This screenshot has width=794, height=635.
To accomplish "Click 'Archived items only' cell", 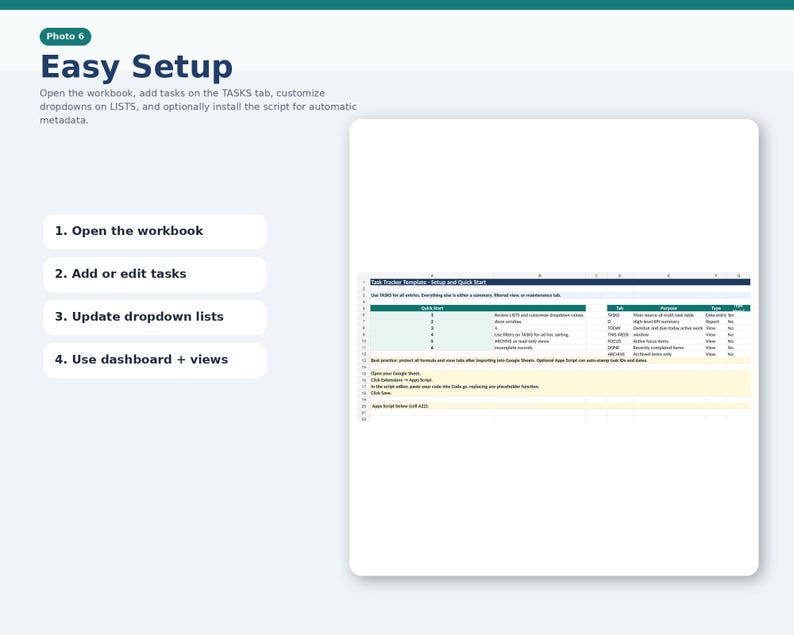I will tap(668, 354).
